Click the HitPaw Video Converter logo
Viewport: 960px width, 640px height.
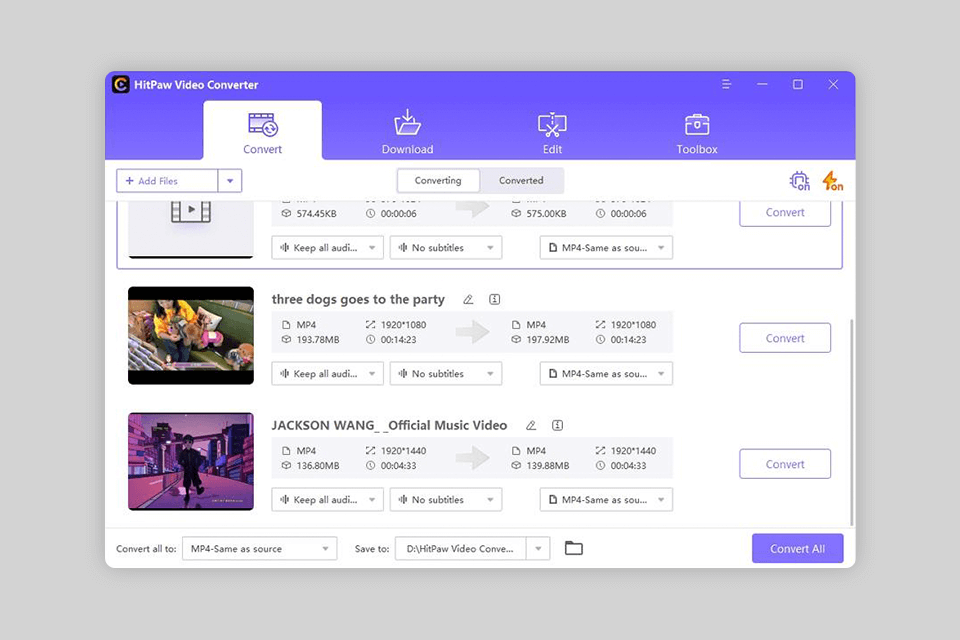pos(120,85)
